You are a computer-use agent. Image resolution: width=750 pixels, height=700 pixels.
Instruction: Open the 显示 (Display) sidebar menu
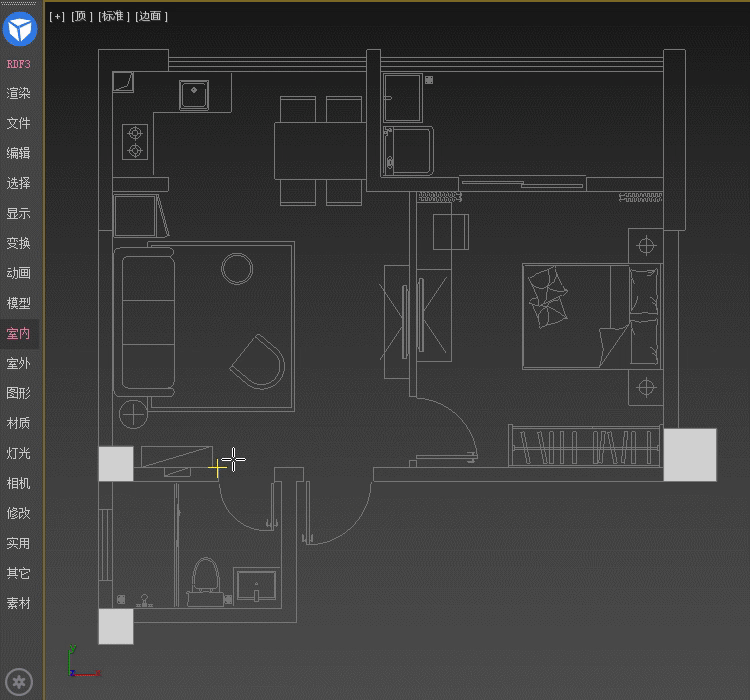pyautogui.click(x=19, y=213)
